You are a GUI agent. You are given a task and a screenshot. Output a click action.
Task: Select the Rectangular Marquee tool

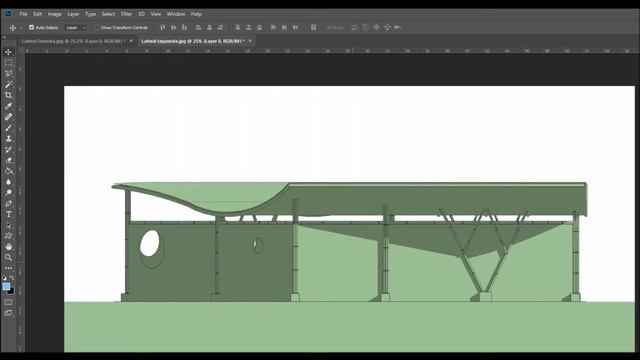click(x=8, y=63)
